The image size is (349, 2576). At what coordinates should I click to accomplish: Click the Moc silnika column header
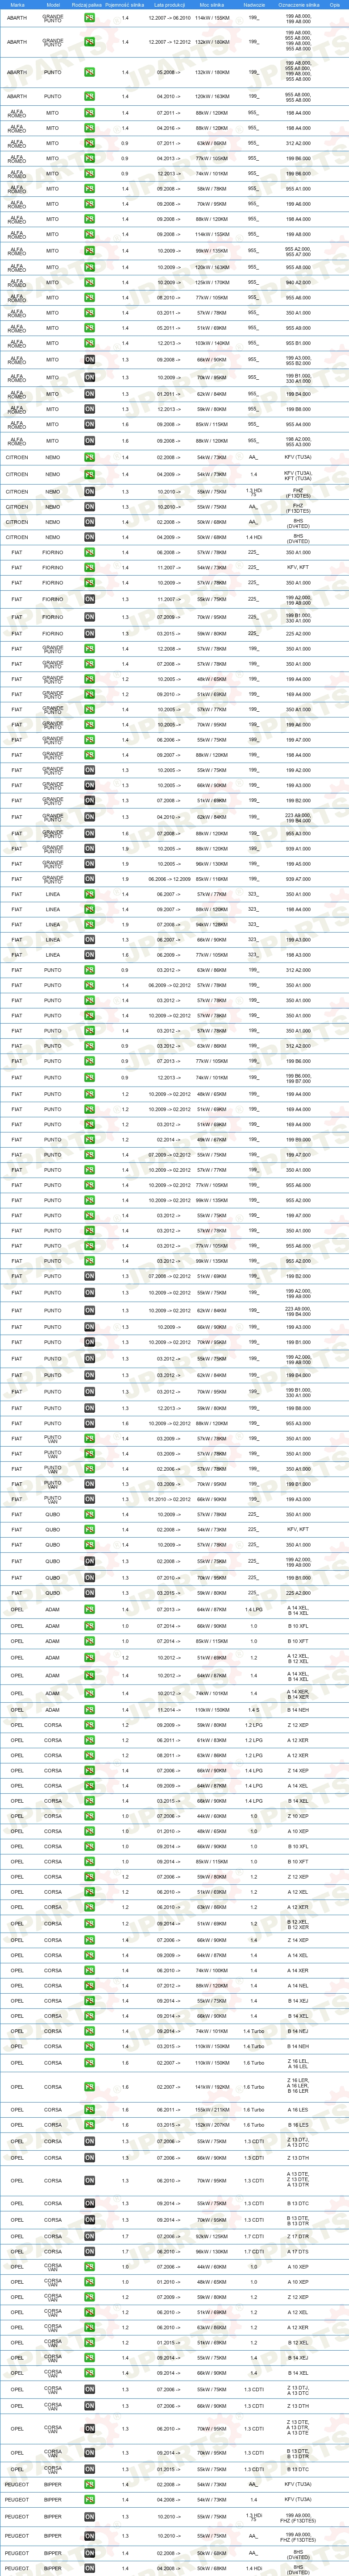[x=212, y=4]
